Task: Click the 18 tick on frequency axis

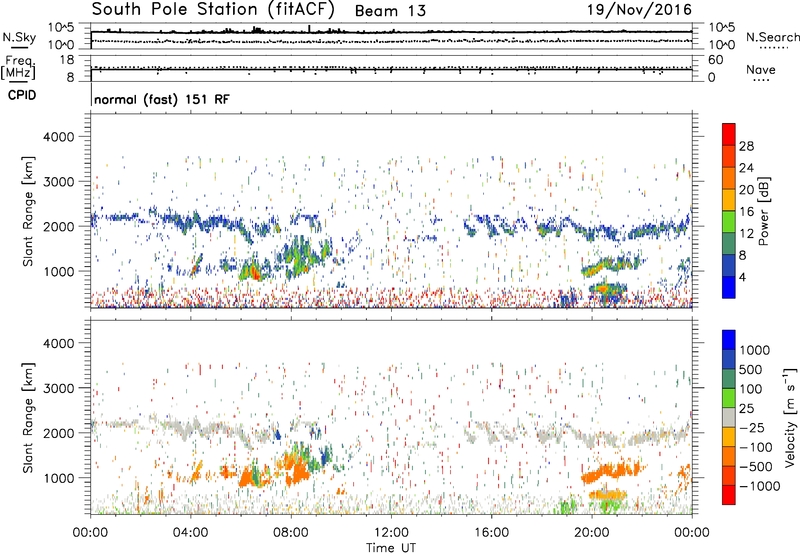Action: [x=67, y=60]
